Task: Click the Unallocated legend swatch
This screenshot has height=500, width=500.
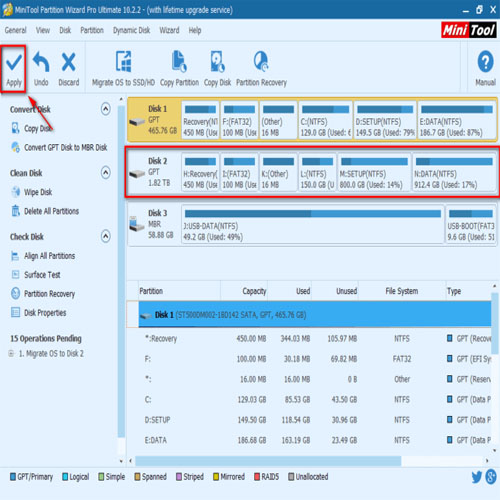Action: (291, 477)
